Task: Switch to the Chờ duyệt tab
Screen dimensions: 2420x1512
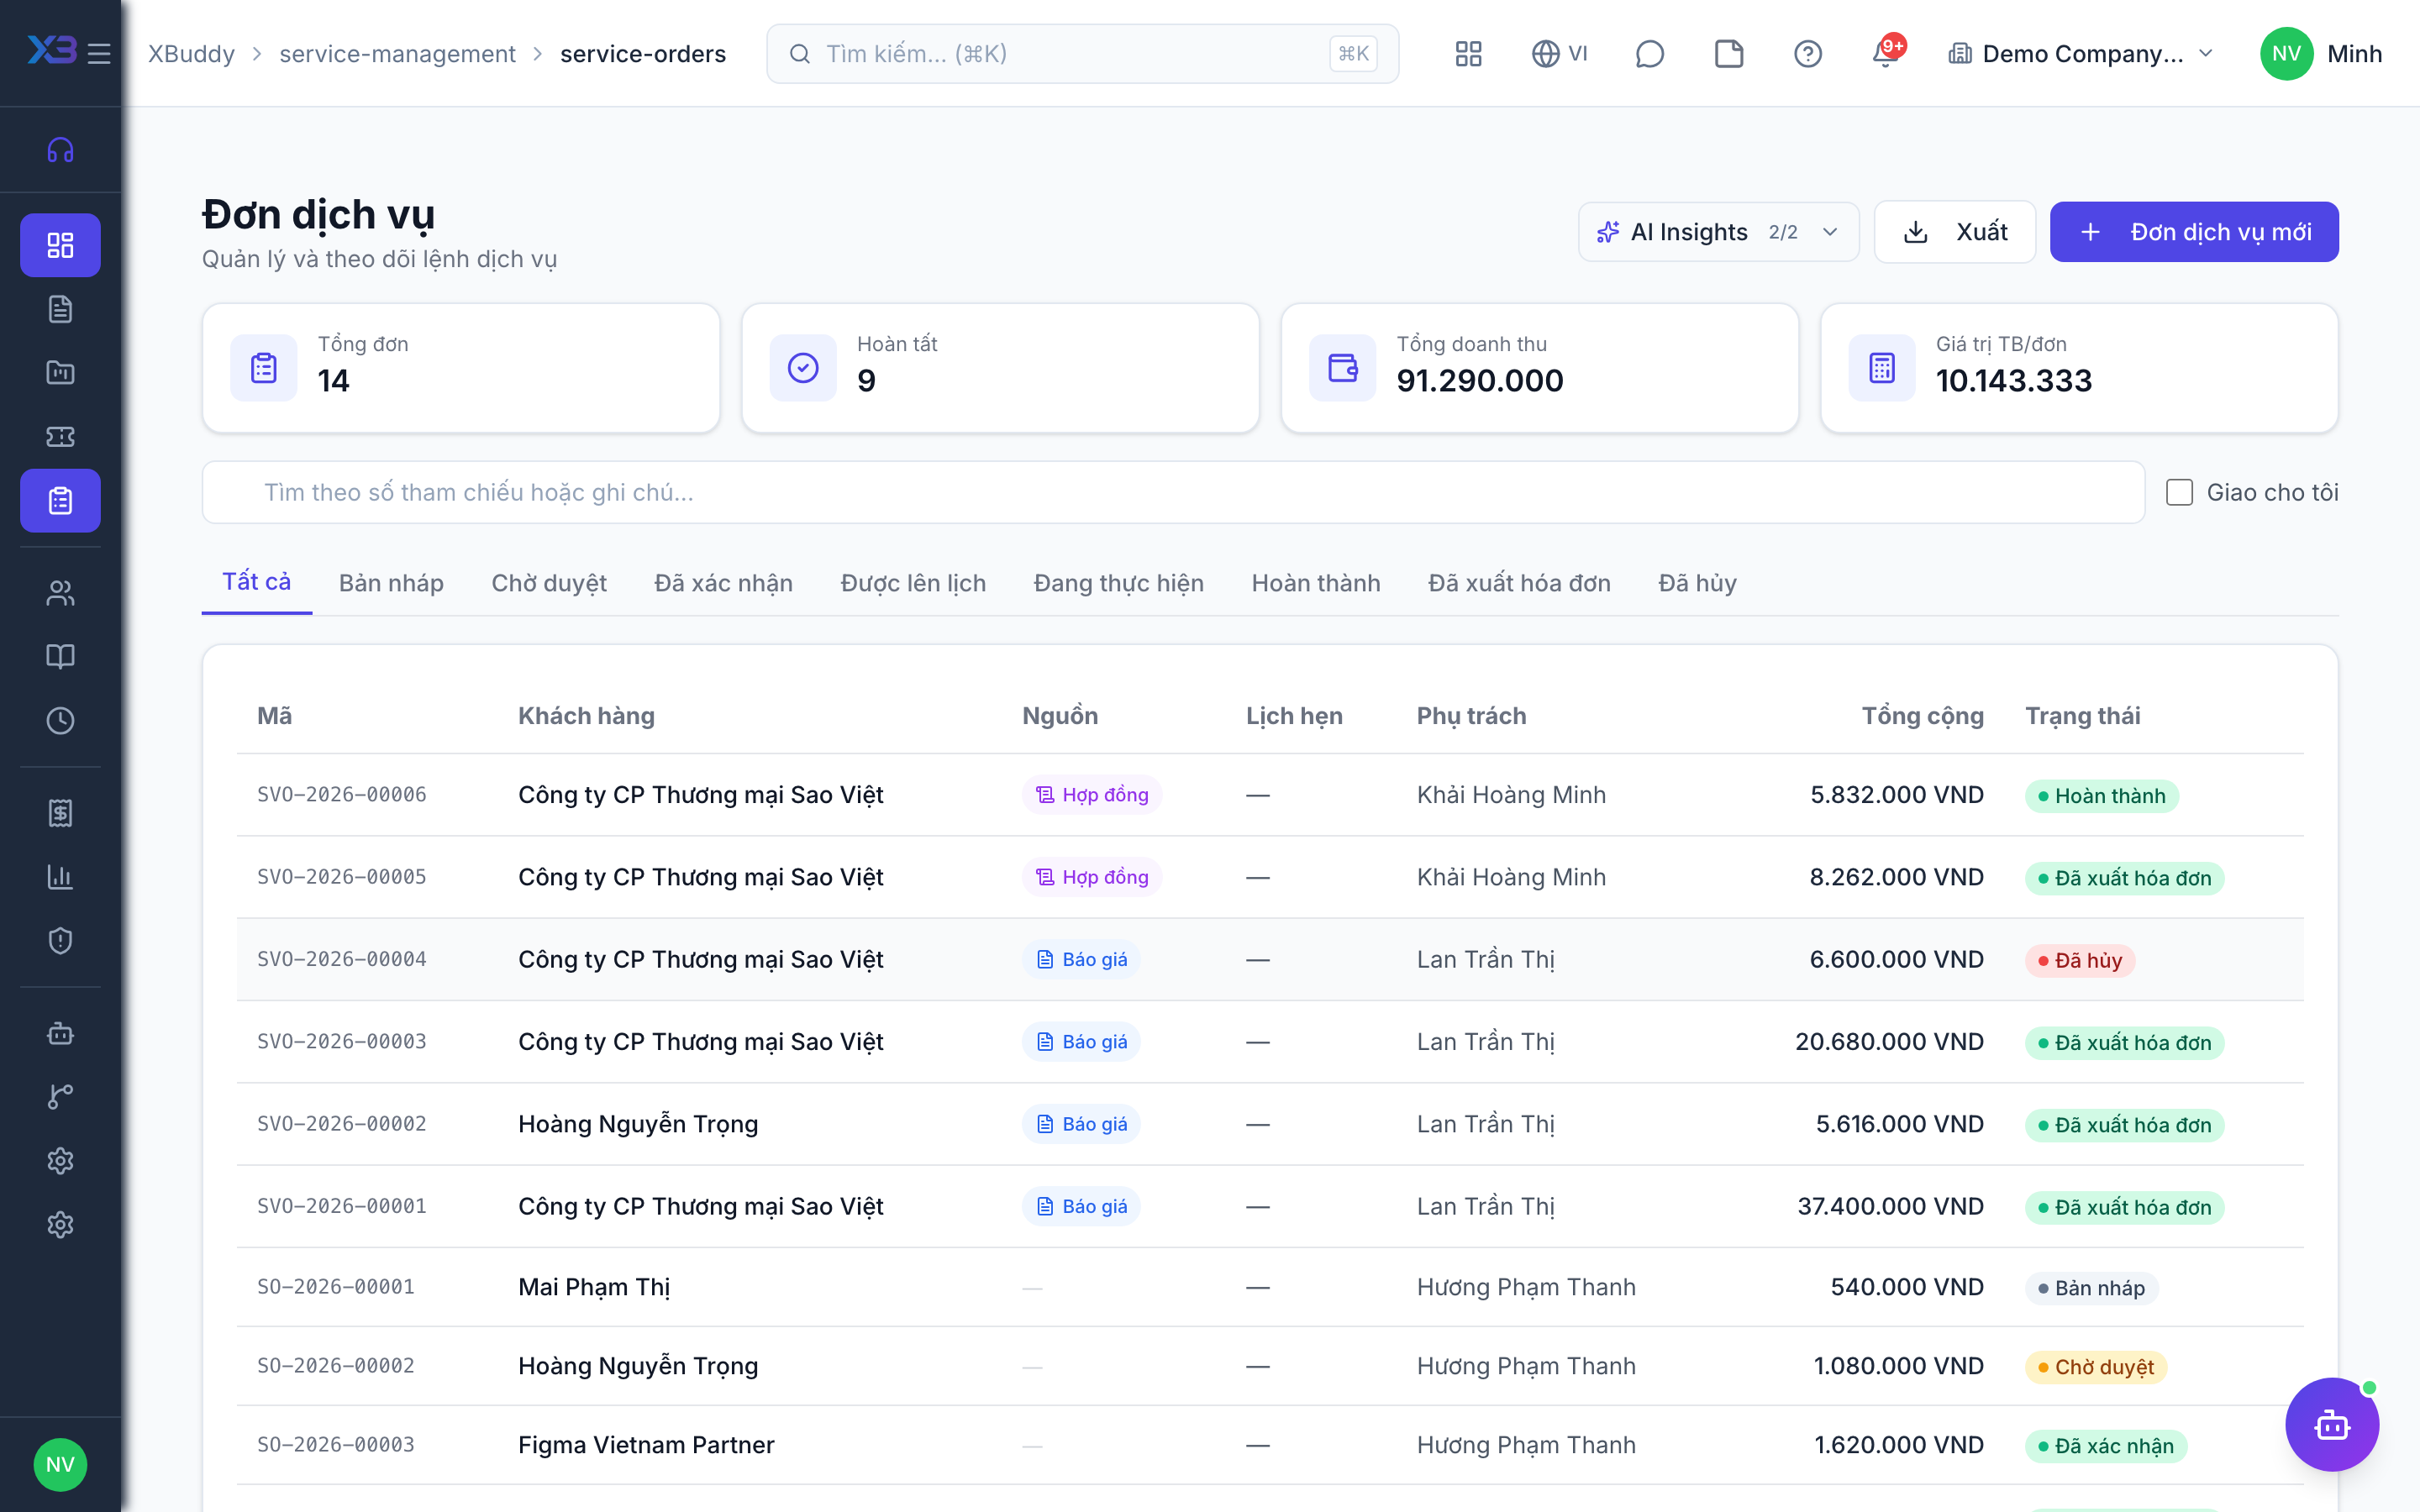Action: pyautogui.click(x=549, y=583)
